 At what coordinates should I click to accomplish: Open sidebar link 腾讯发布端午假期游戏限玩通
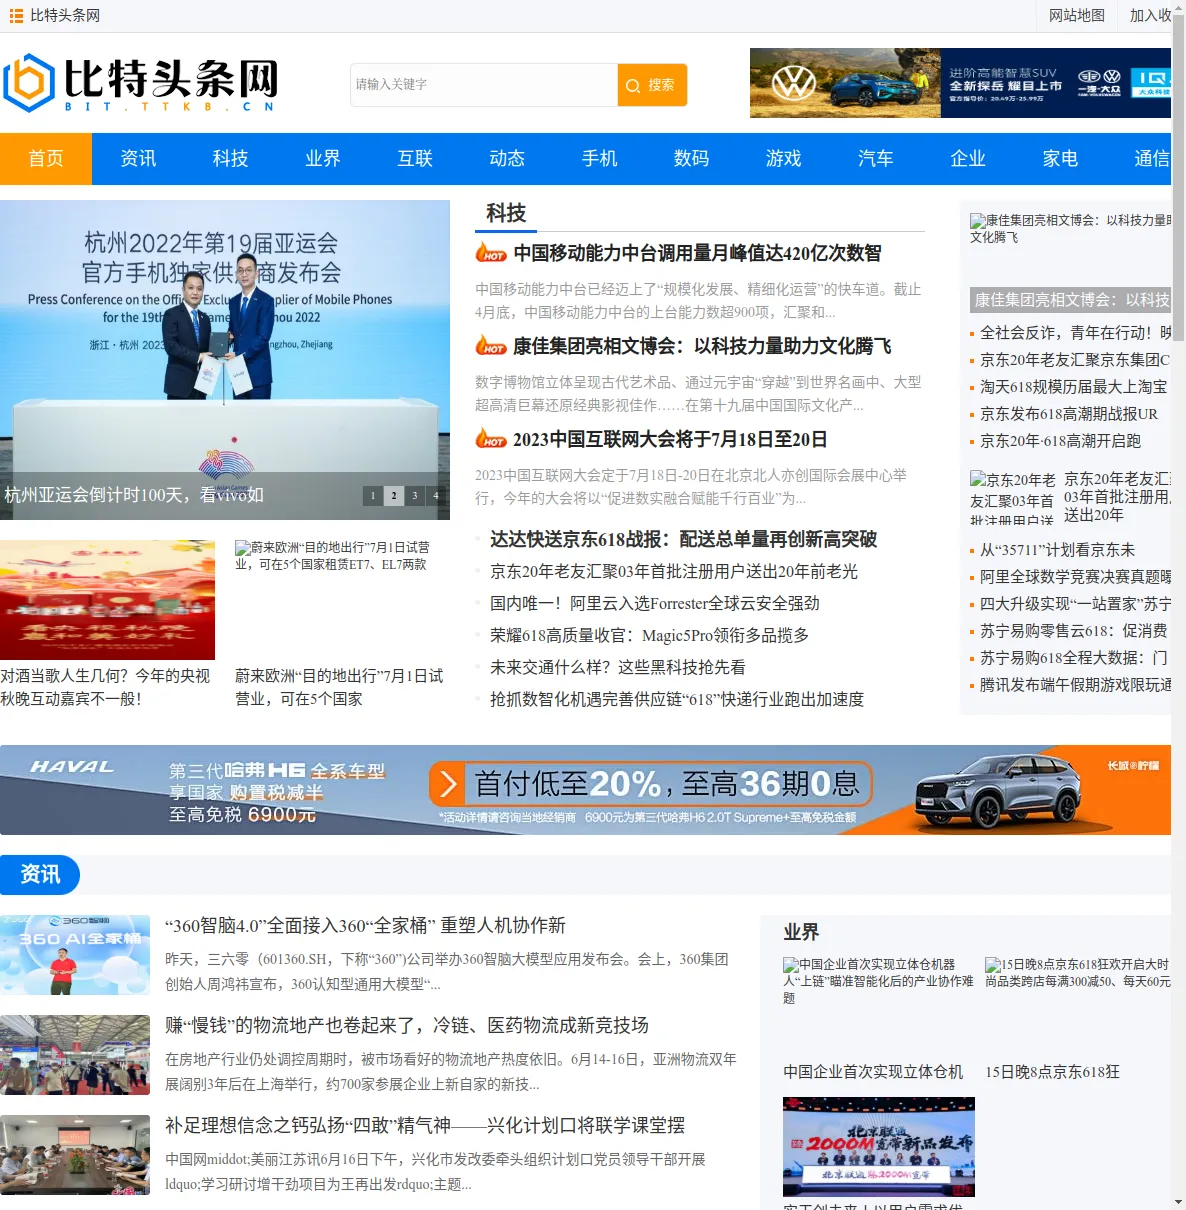1075,684
